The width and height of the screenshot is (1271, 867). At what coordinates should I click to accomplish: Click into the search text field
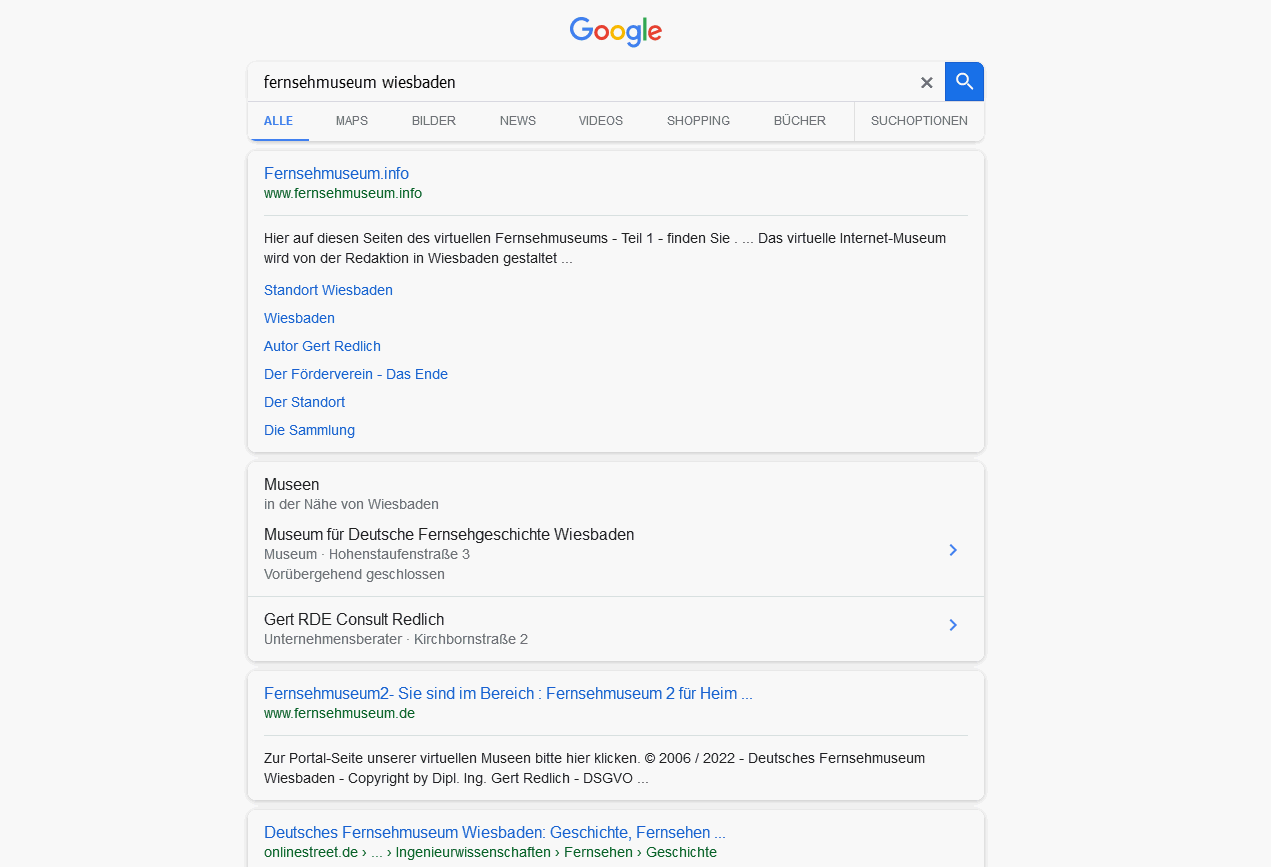click(580, 82)
